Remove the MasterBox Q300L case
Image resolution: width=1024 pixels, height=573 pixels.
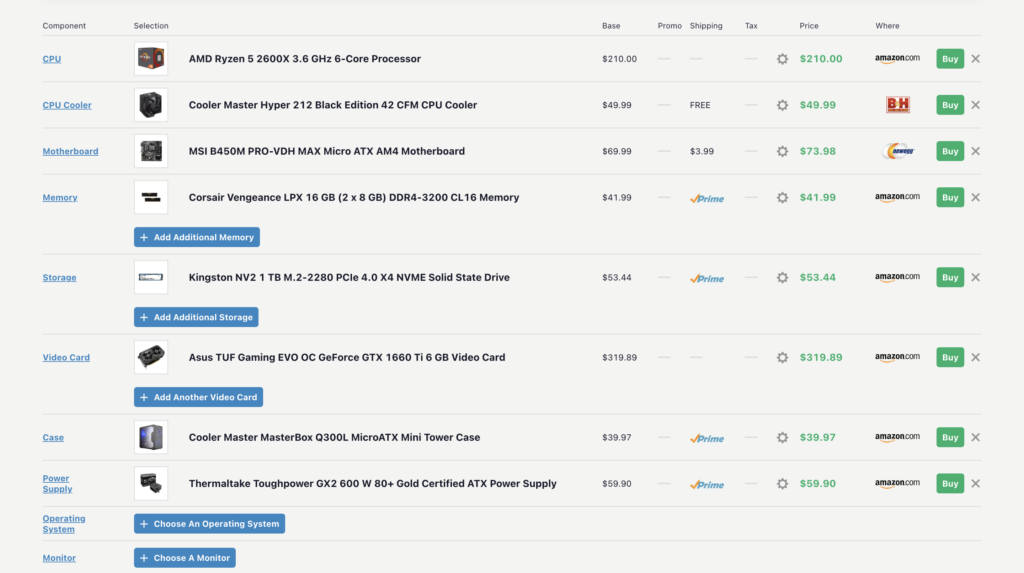point(976,437)
